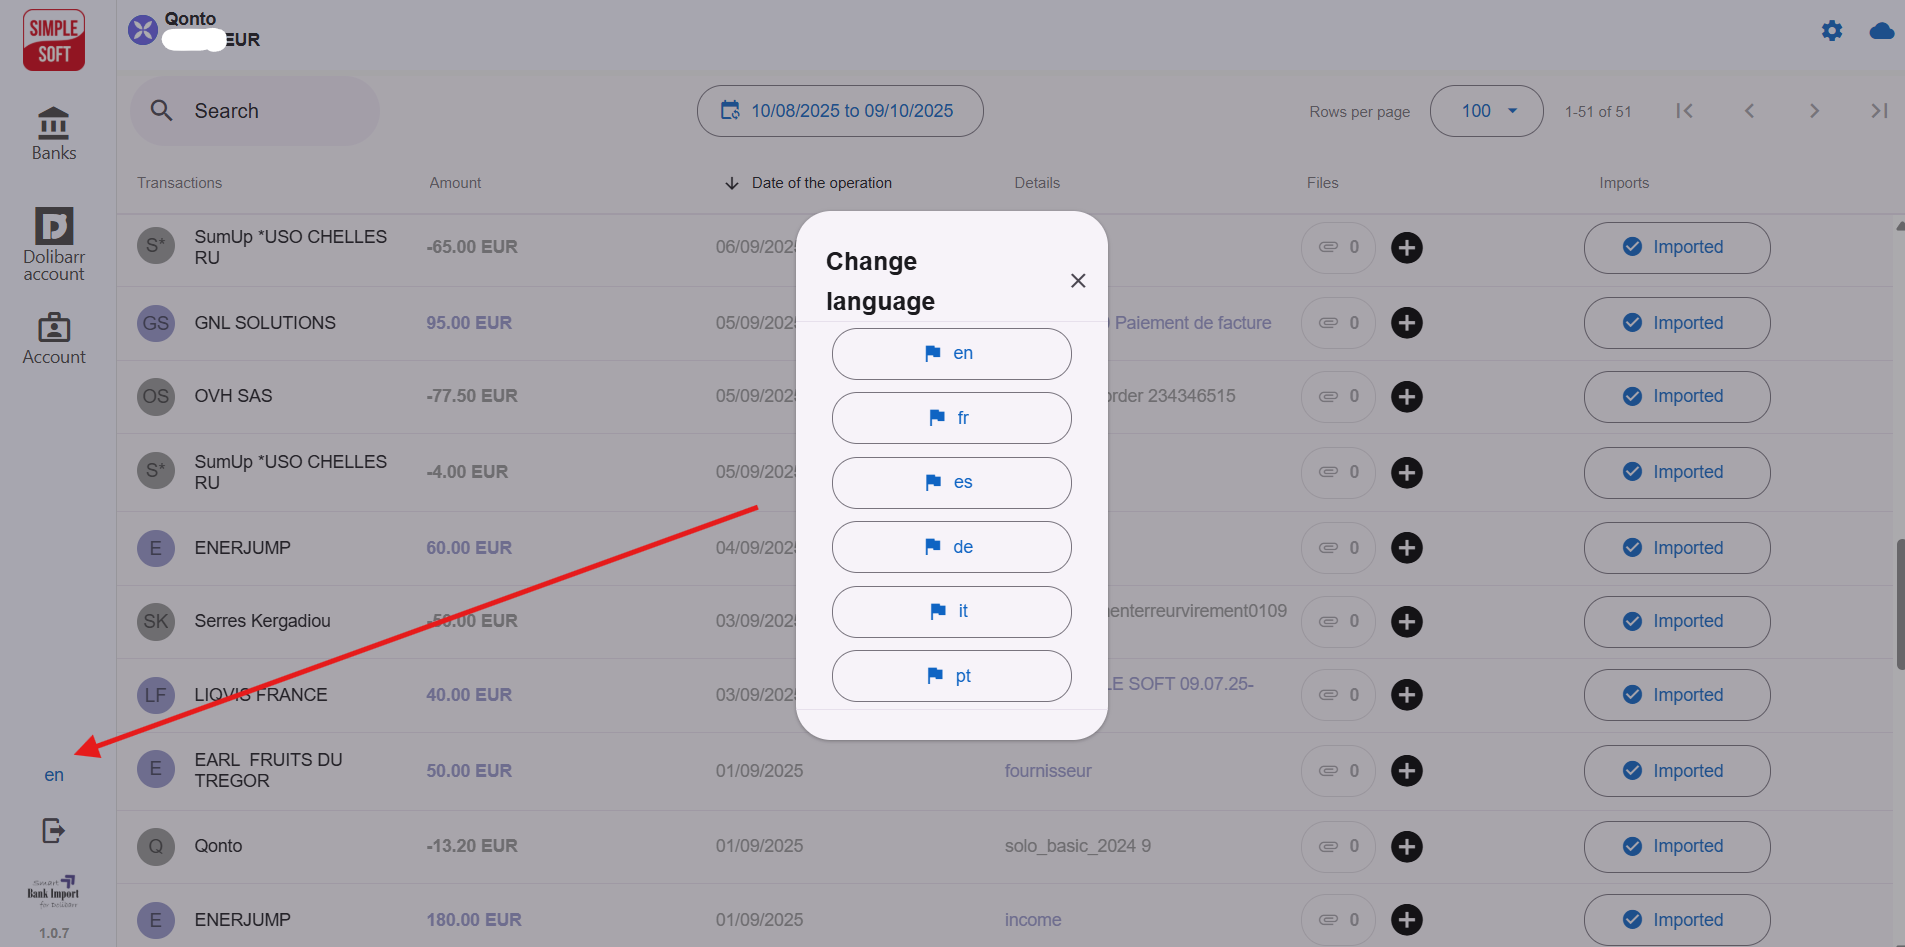The width and height of the screenshot is (1905, 947).
Task: Click inside the Search field
Action: 255,111
